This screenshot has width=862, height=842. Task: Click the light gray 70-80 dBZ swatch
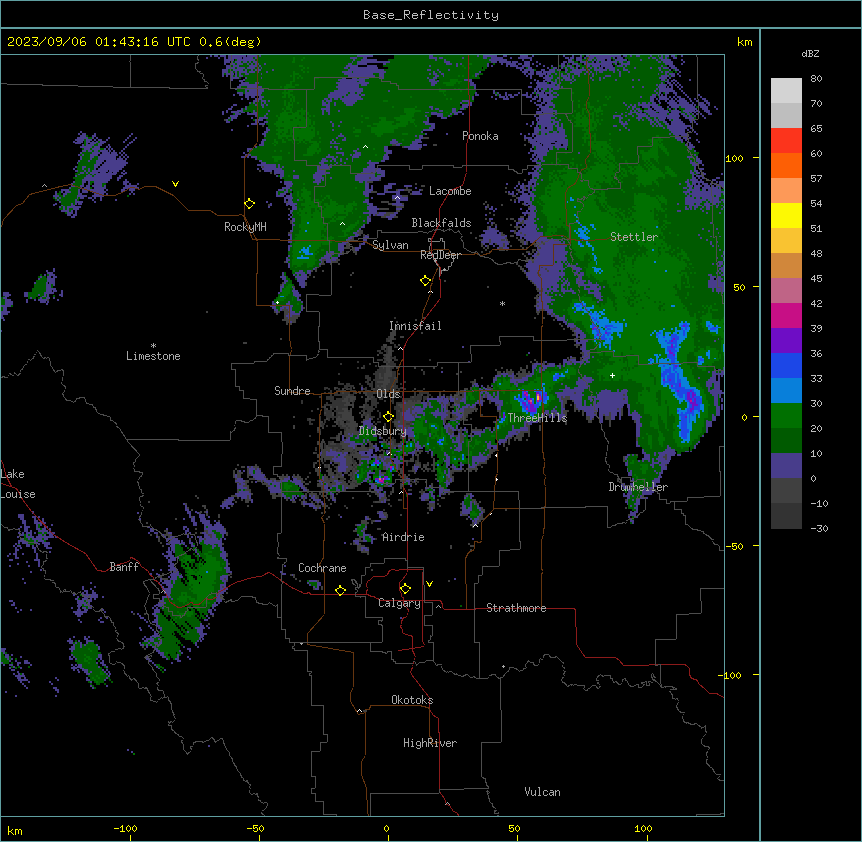pos(786,91)
